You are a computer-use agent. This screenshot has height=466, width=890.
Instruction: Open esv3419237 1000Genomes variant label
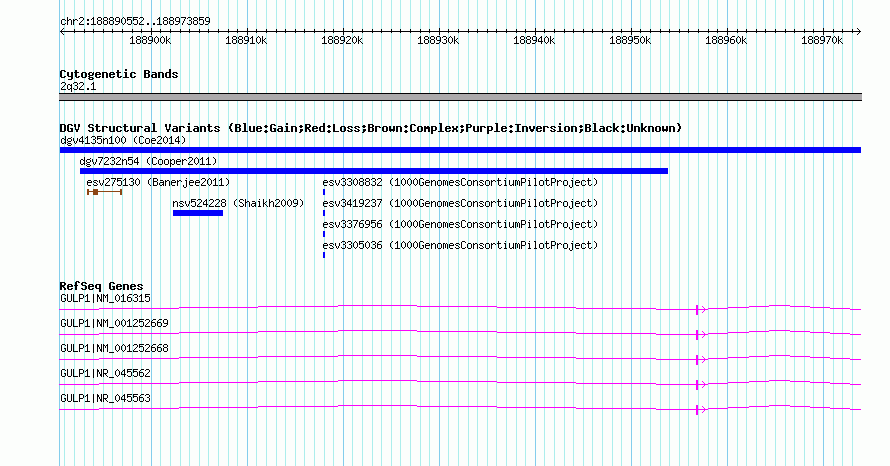(460, 203)
